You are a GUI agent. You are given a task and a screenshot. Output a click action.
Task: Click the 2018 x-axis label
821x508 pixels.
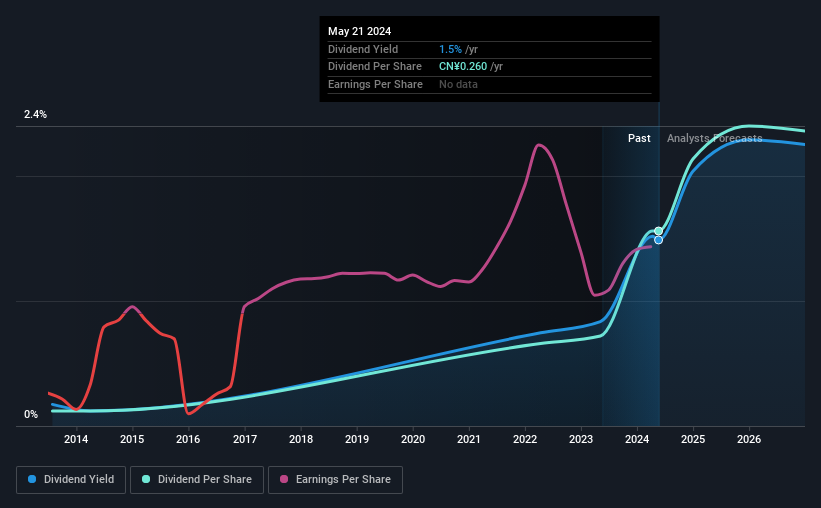[x=301, y=439]
